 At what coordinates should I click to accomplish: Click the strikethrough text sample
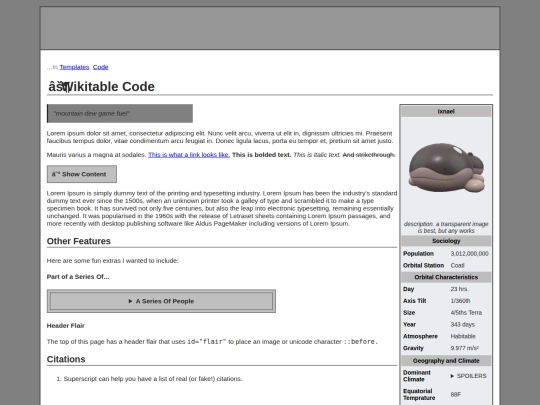[x=369, y=155]
